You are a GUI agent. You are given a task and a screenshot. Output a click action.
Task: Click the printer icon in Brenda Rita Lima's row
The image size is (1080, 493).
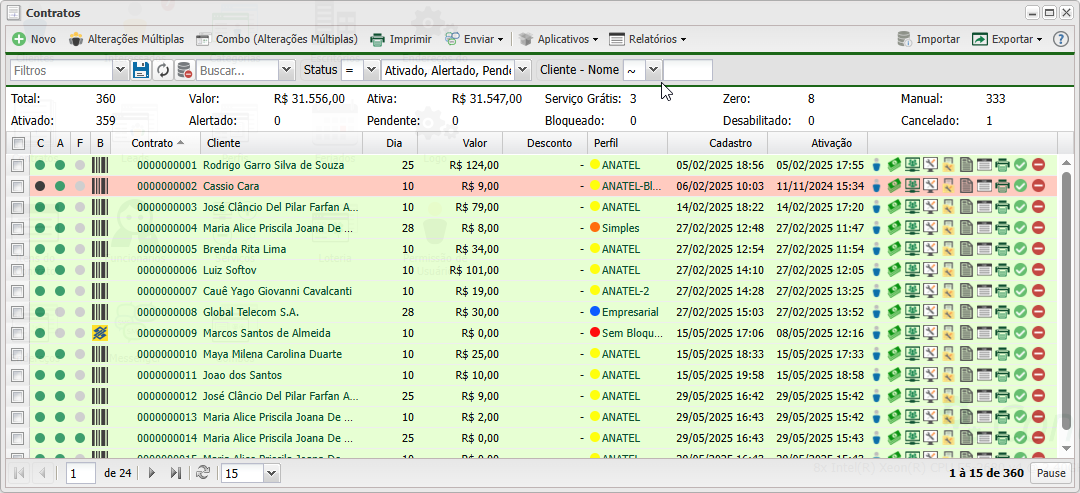1002,249
